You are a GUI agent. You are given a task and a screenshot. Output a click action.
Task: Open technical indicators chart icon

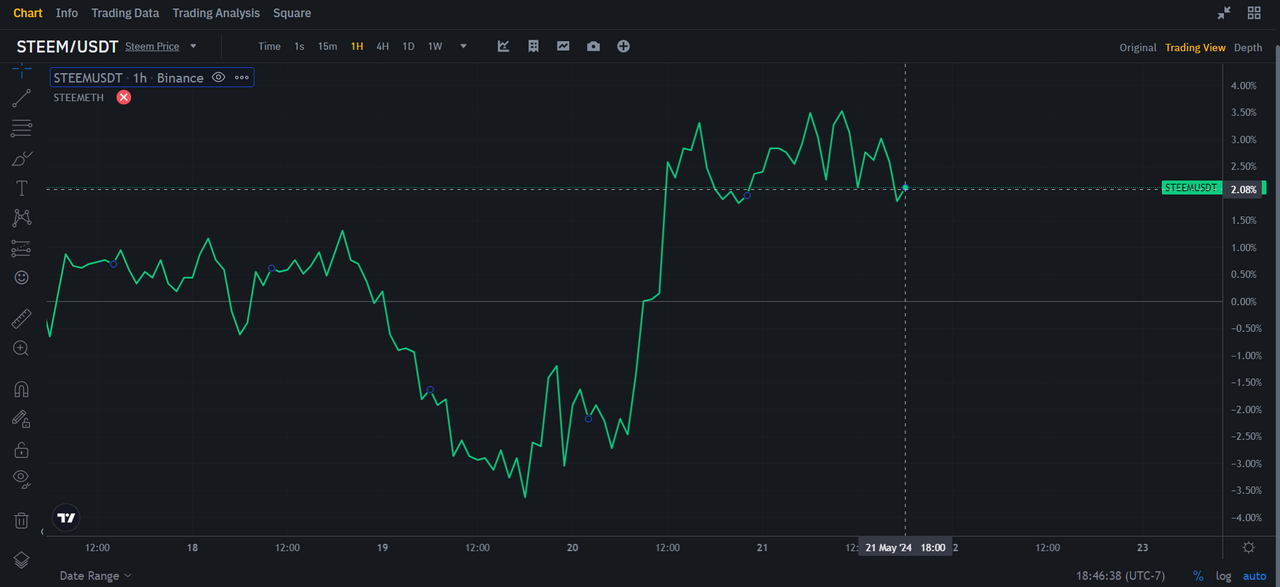504,46
